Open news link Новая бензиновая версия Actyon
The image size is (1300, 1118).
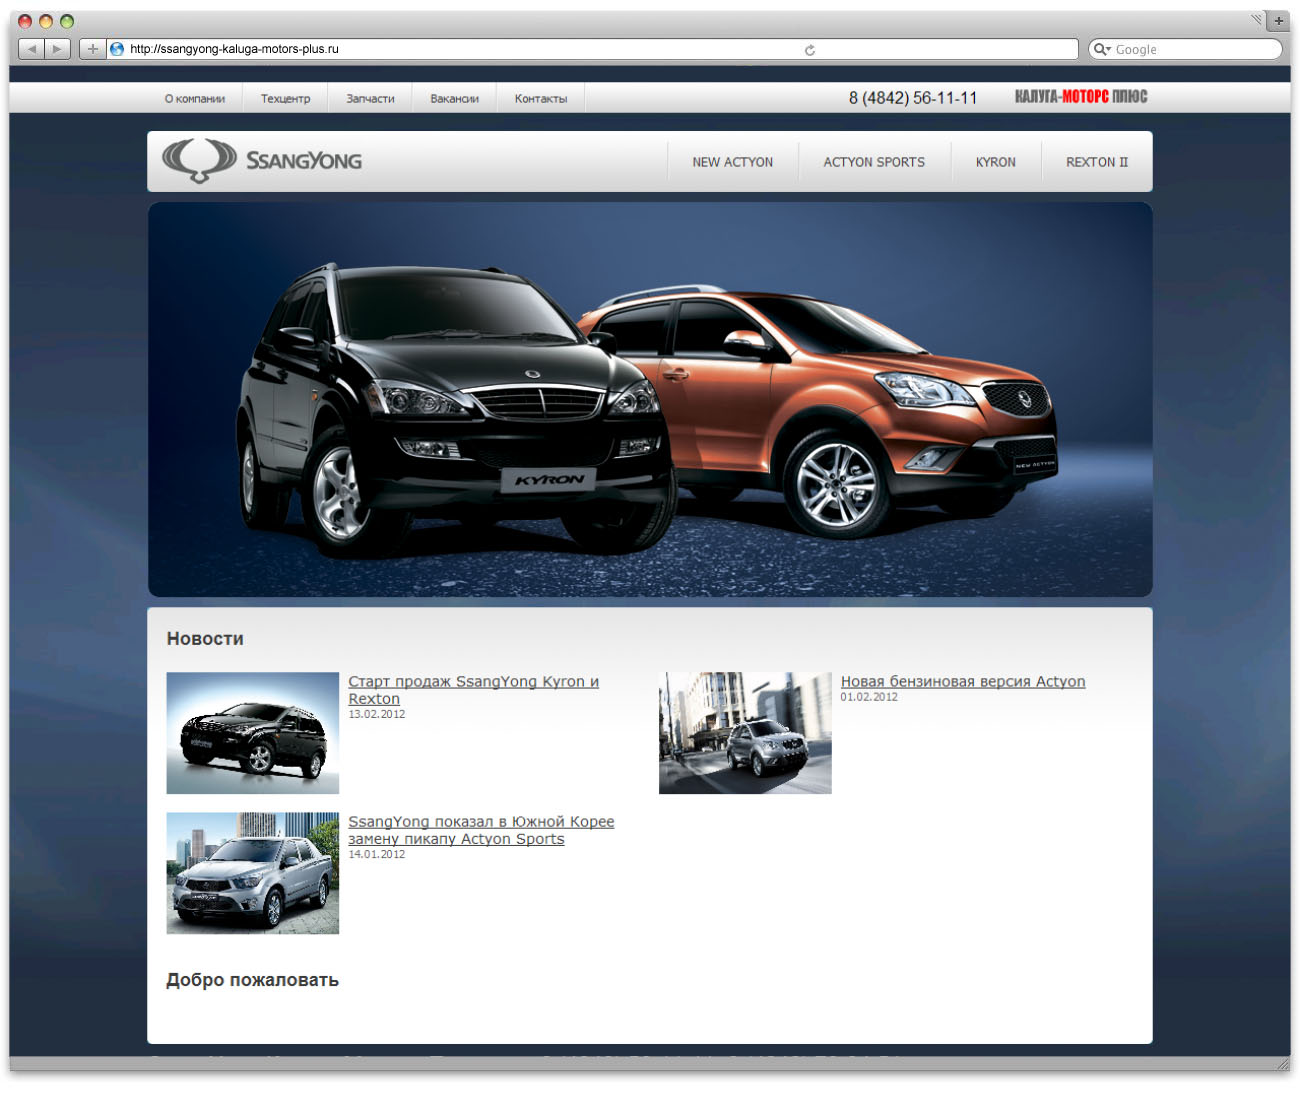(x=963, y=681)
